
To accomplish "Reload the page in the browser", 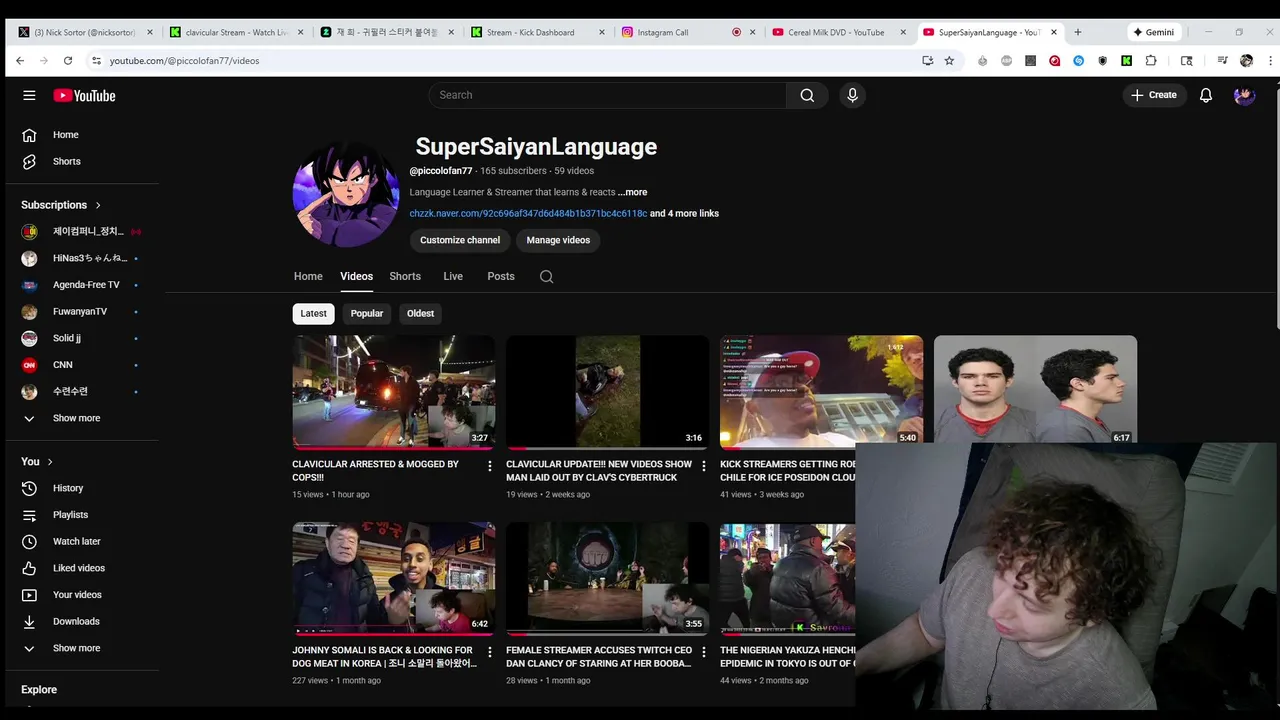I will click(68, 60).
